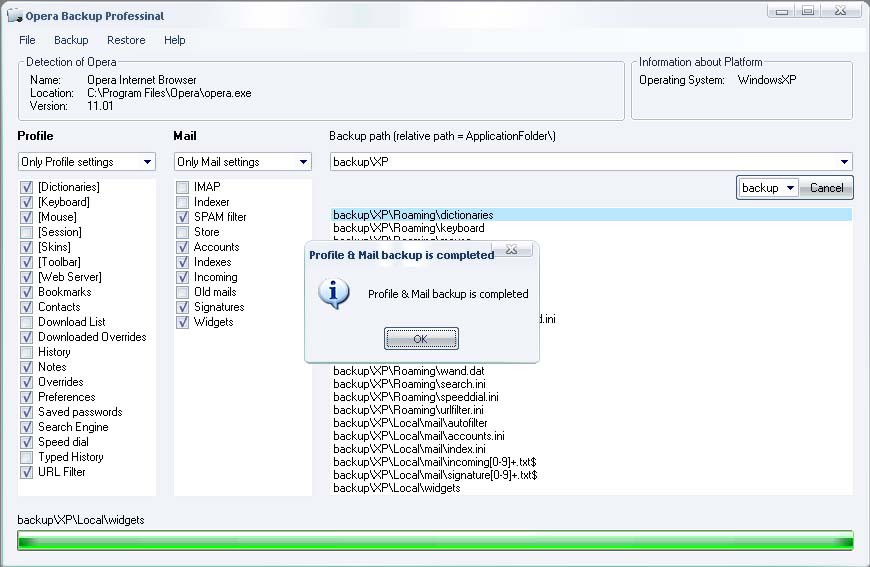Open the Restore menu
The height and width of the screenshot is (567, 870).
pyautogui.click(x=126, y=40)
